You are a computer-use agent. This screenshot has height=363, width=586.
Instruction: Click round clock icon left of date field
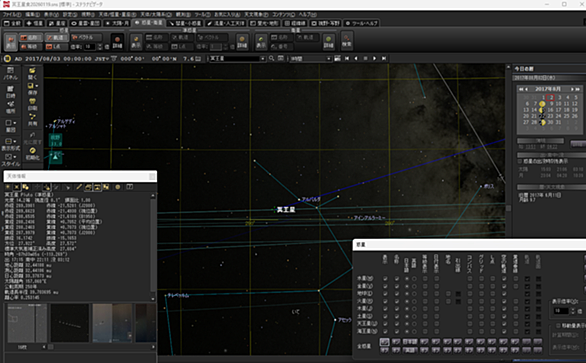coord(7,59)
